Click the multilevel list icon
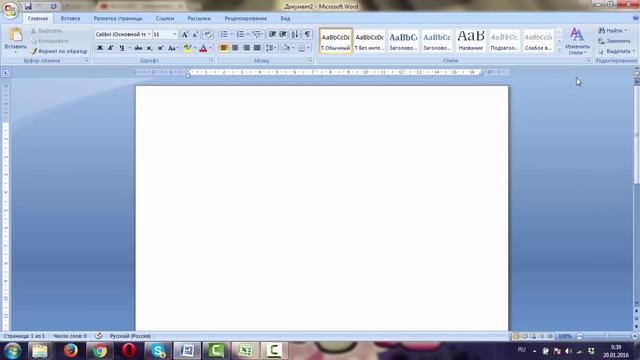 click(x=256, y=34)
